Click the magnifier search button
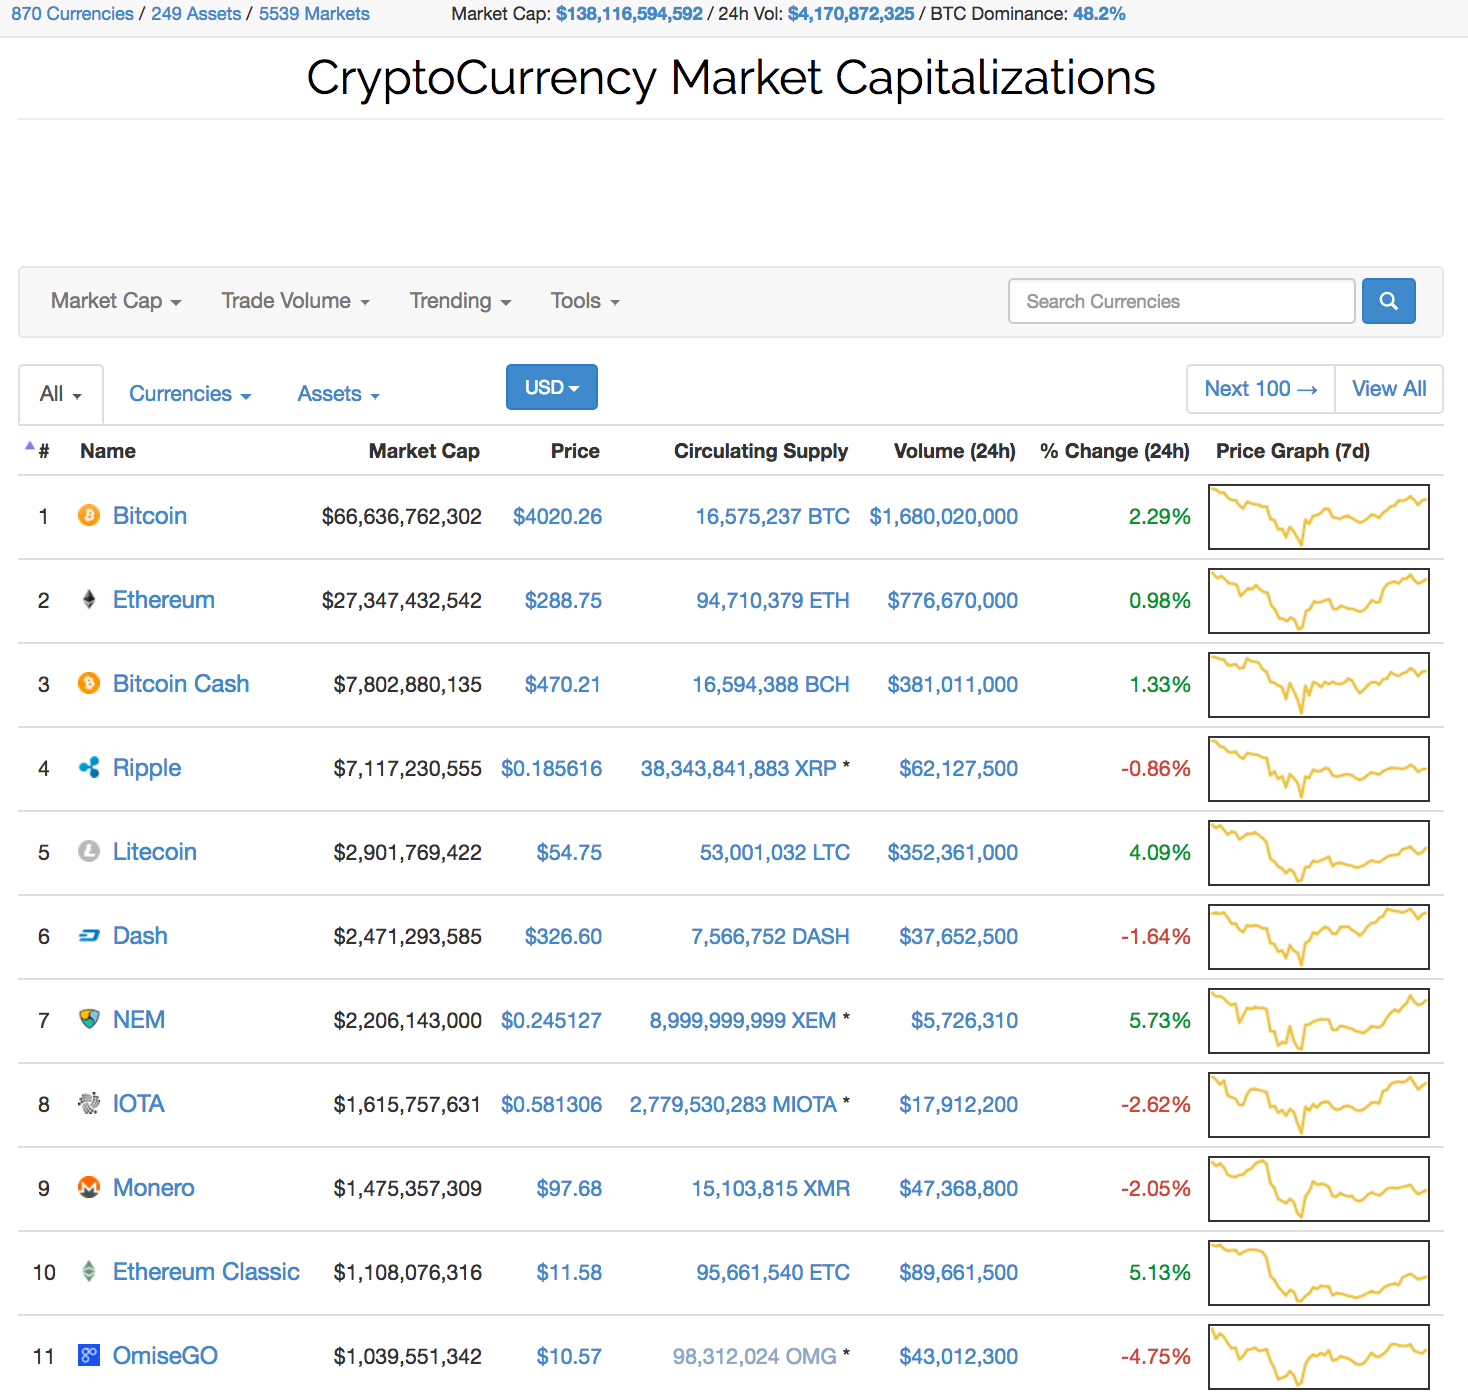This screenshot has width=1468, height=1394. click(x=1389, y=301)
